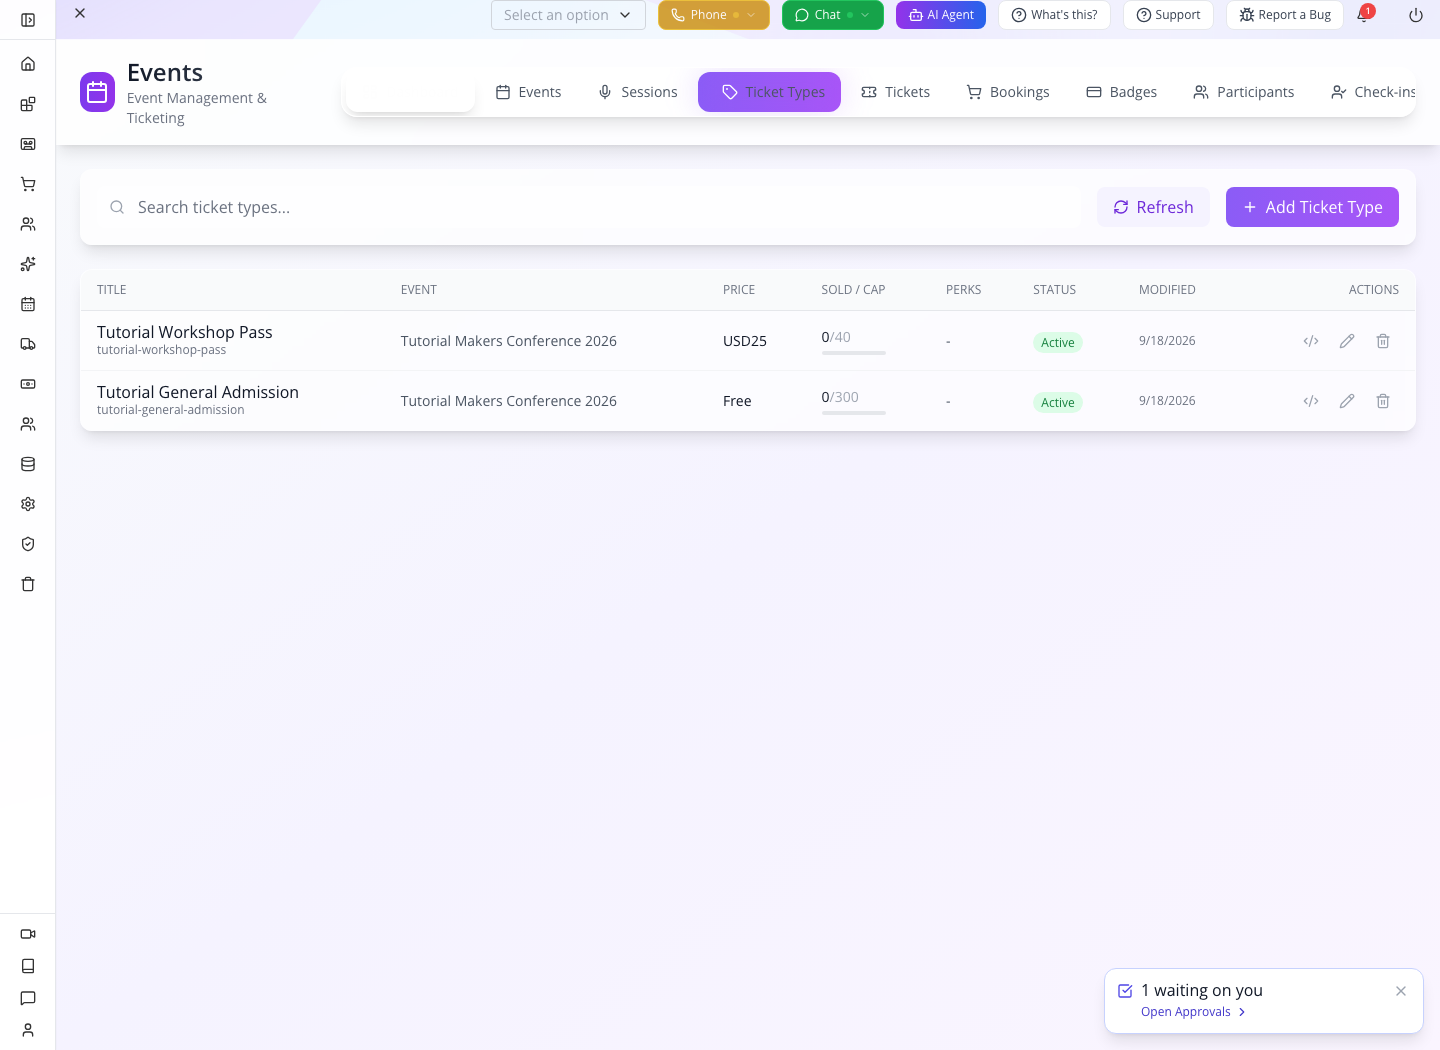Image resolution: width=1440 pixels, height=1050 pixels.
Task: Open the delivery truck sidebar icon
Action: pos(28,344)
